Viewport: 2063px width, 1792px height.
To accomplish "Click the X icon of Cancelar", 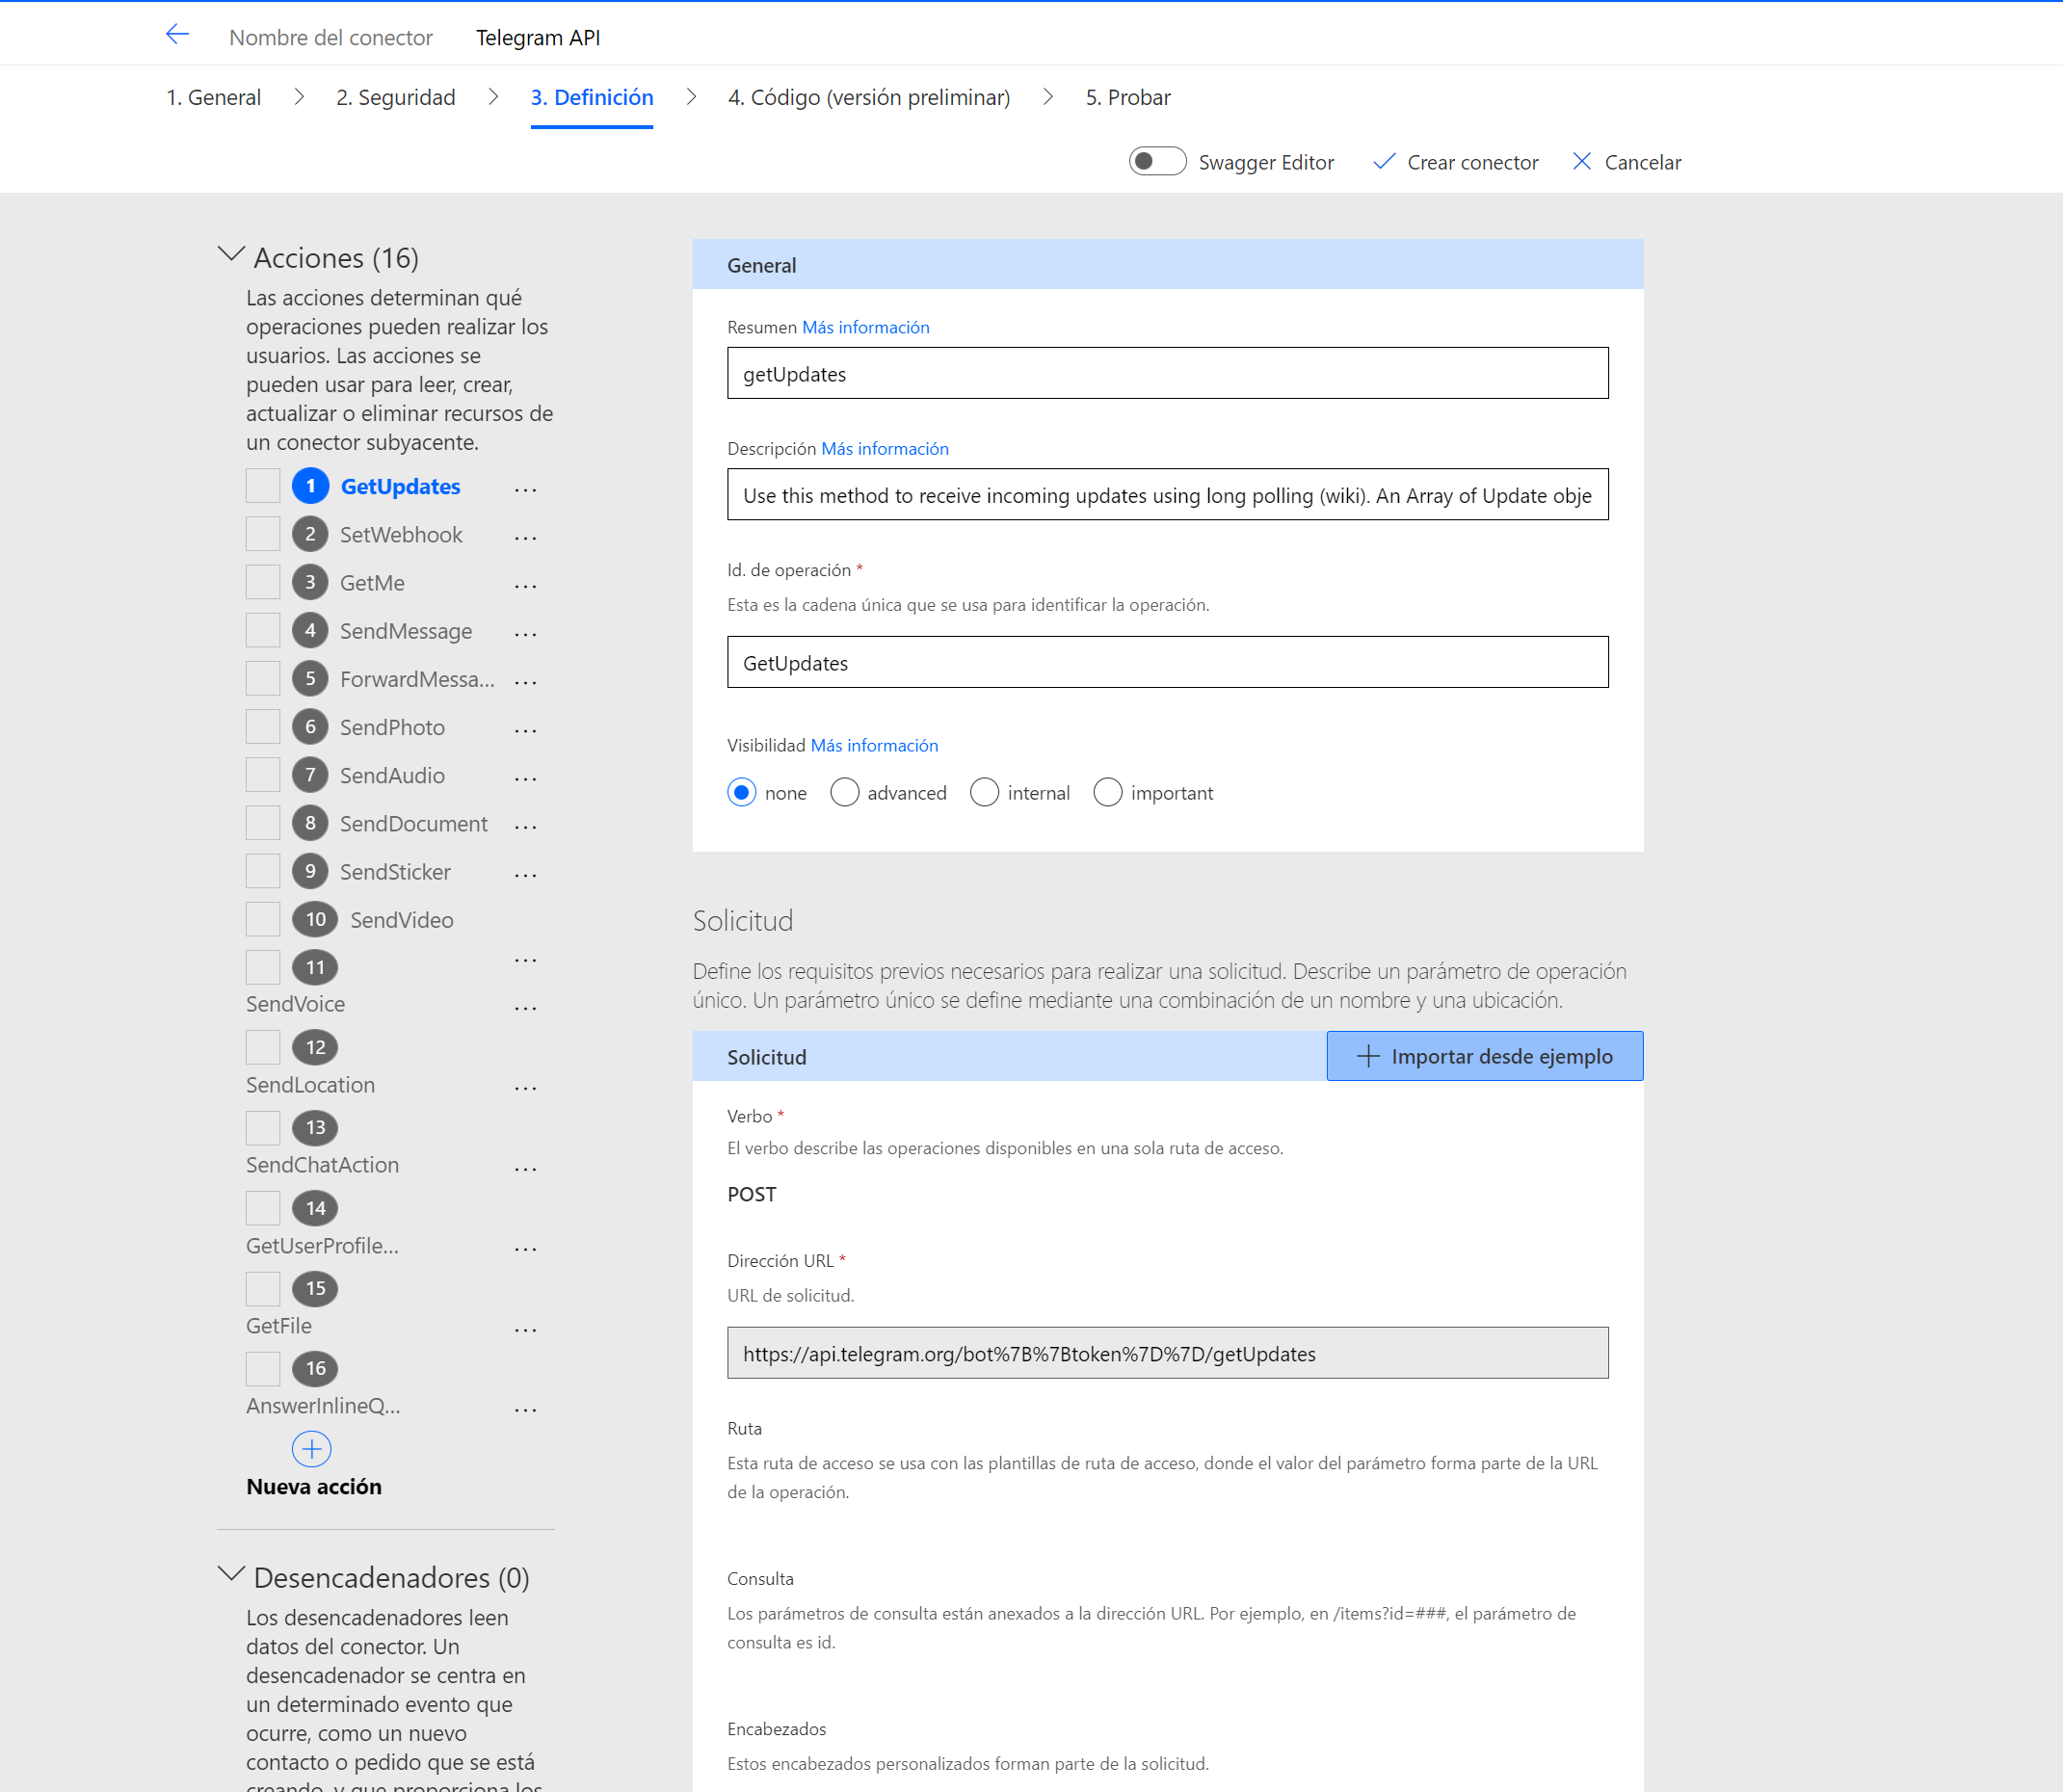I will [x=1581, y=161].
